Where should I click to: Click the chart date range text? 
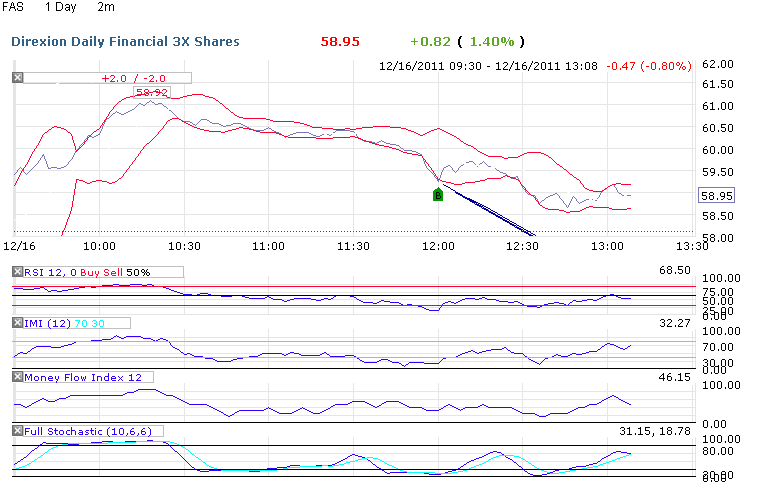coord(488,66)
